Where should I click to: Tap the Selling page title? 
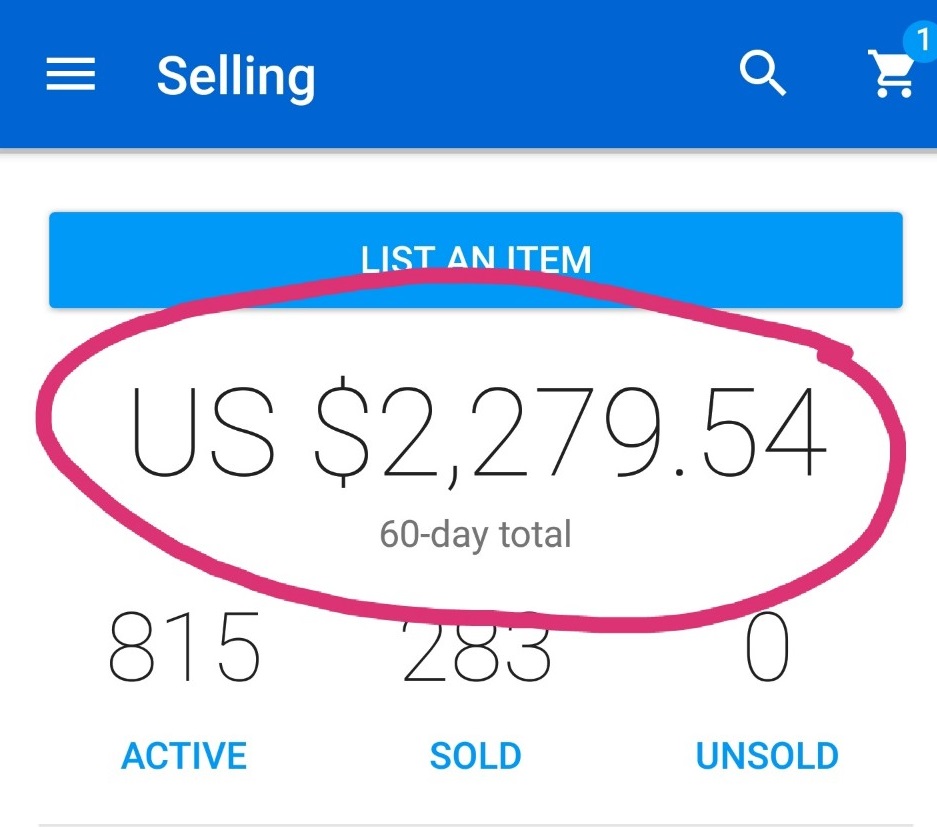click(x=236, y=76)
